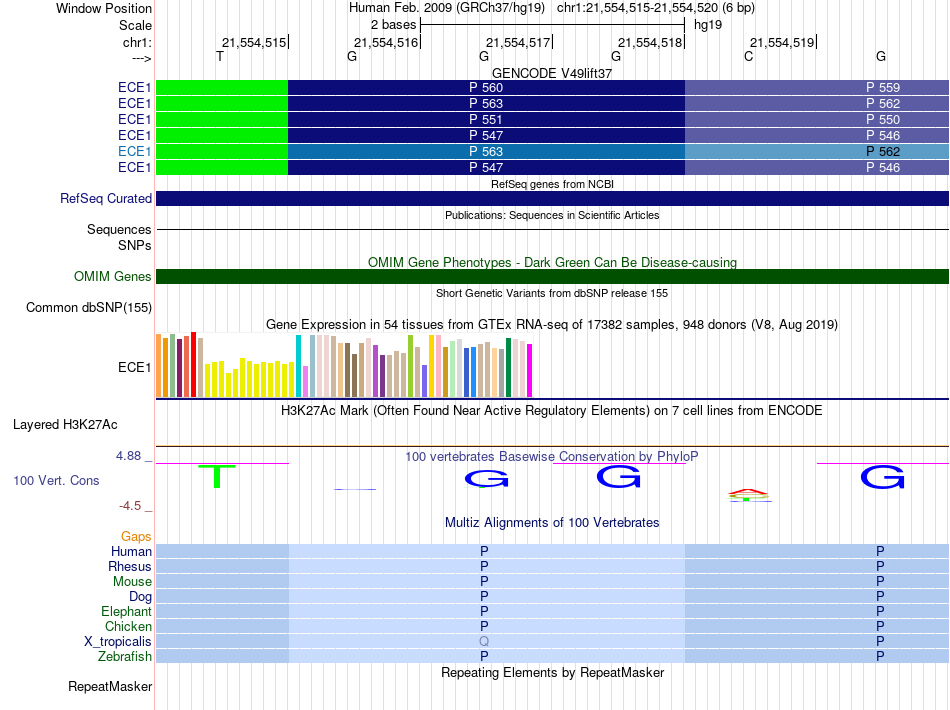Click the 100 vertebrates Basewise Conservation title
The image size is (950, 710).
[552, 457]
